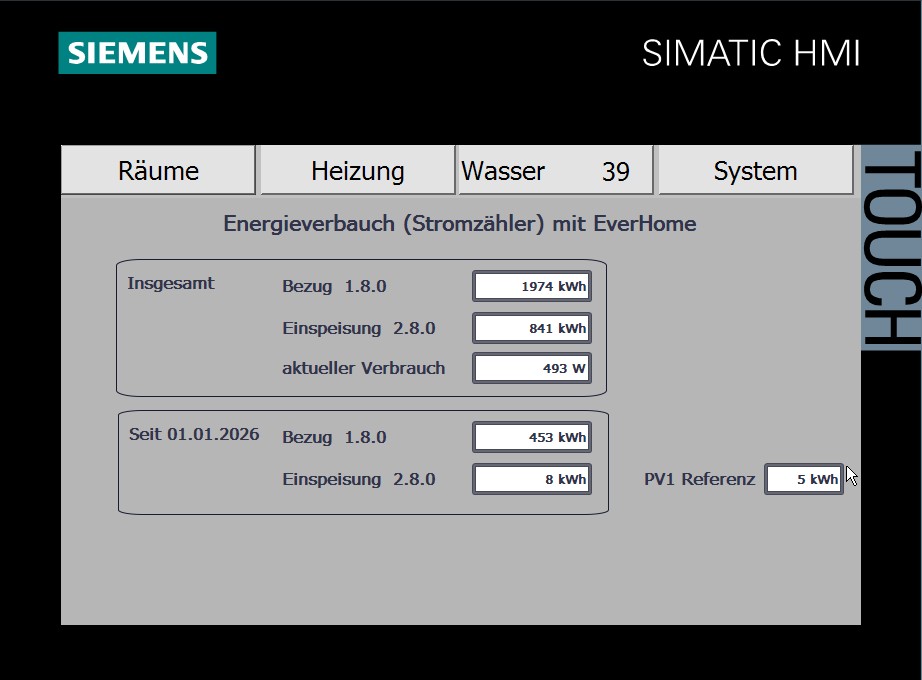Viewport: 922px width, 680px height.
Task: Click the Seit 01.01.2026 group label
Action: coord(194,434)
